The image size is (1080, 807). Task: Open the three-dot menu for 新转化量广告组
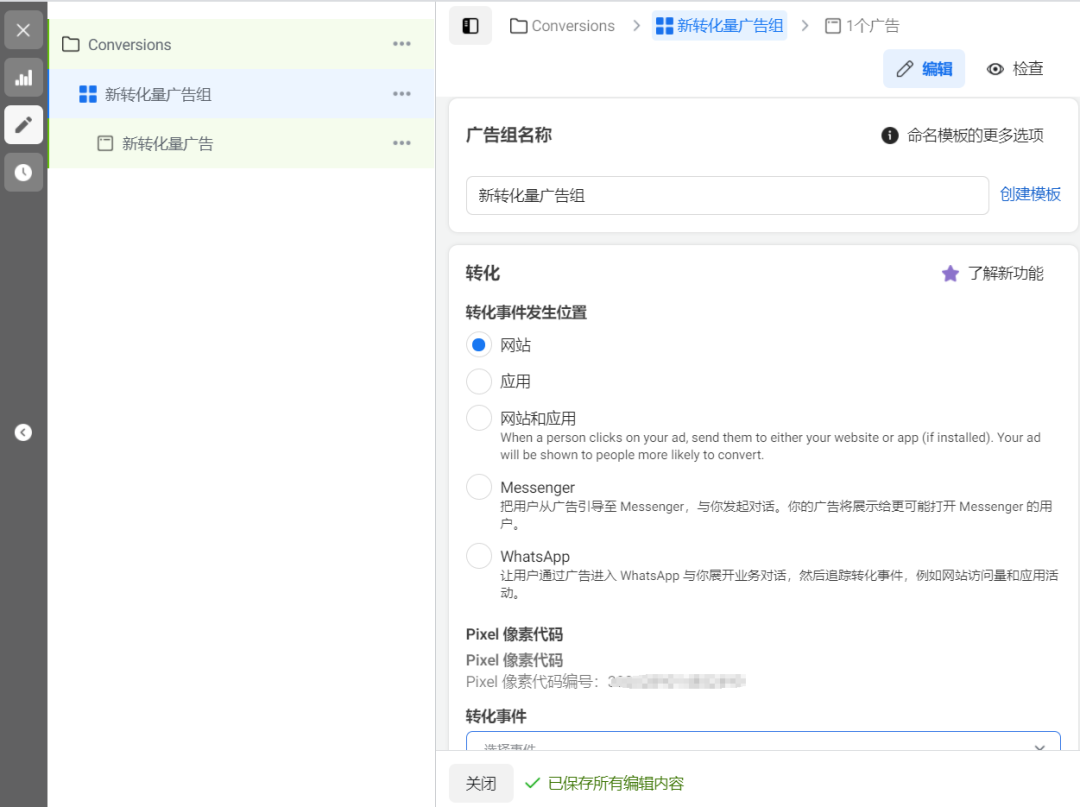click(x=402, y=93)
